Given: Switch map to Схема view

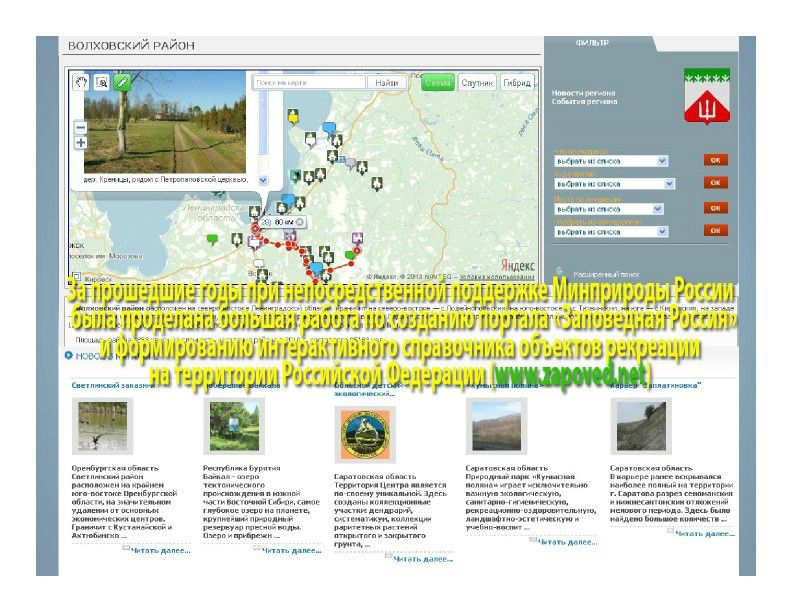Looking at the screenshot, I should tap(437, 84).
